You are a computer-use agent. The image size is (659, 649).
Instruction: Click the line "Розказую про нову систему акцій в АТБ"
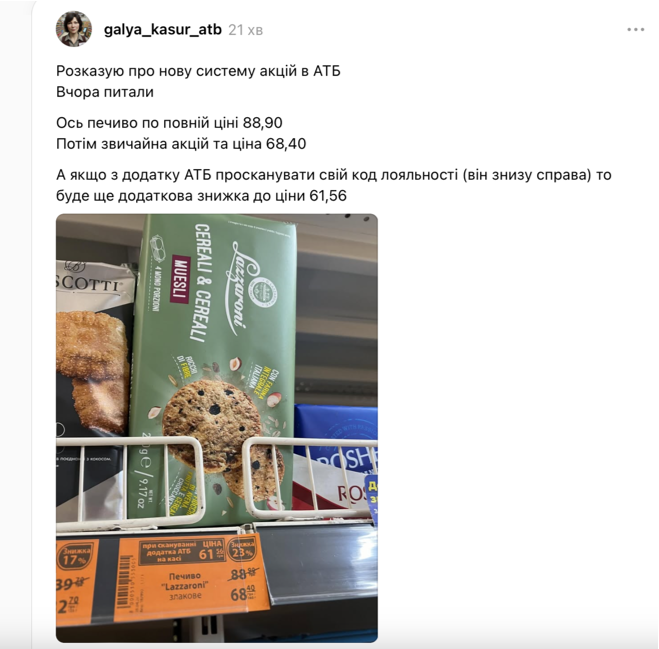[x=198, y=71]
